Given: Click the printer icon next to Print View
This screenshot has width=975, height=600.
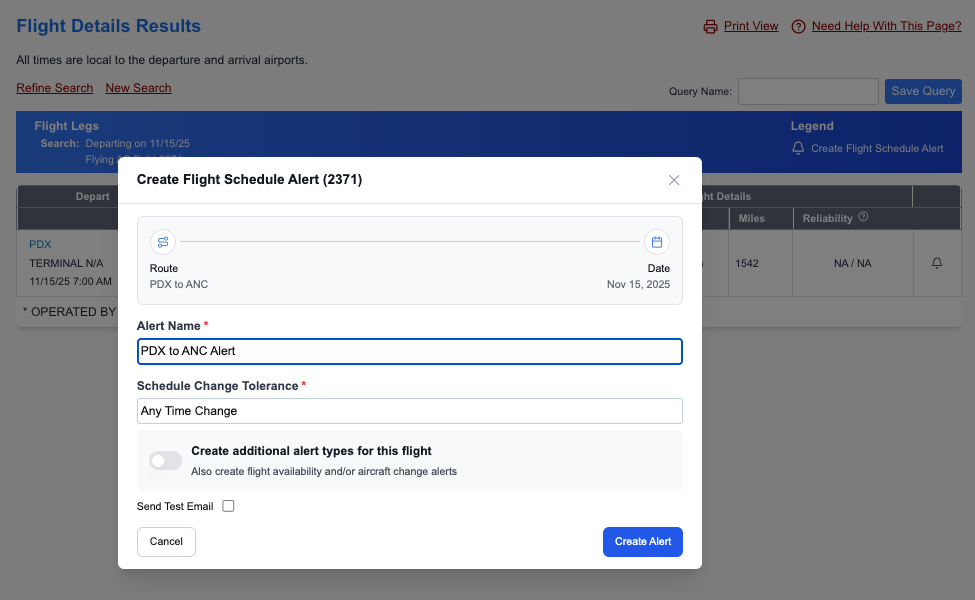Looking at the screenshot, I should [x=710, y=26].
